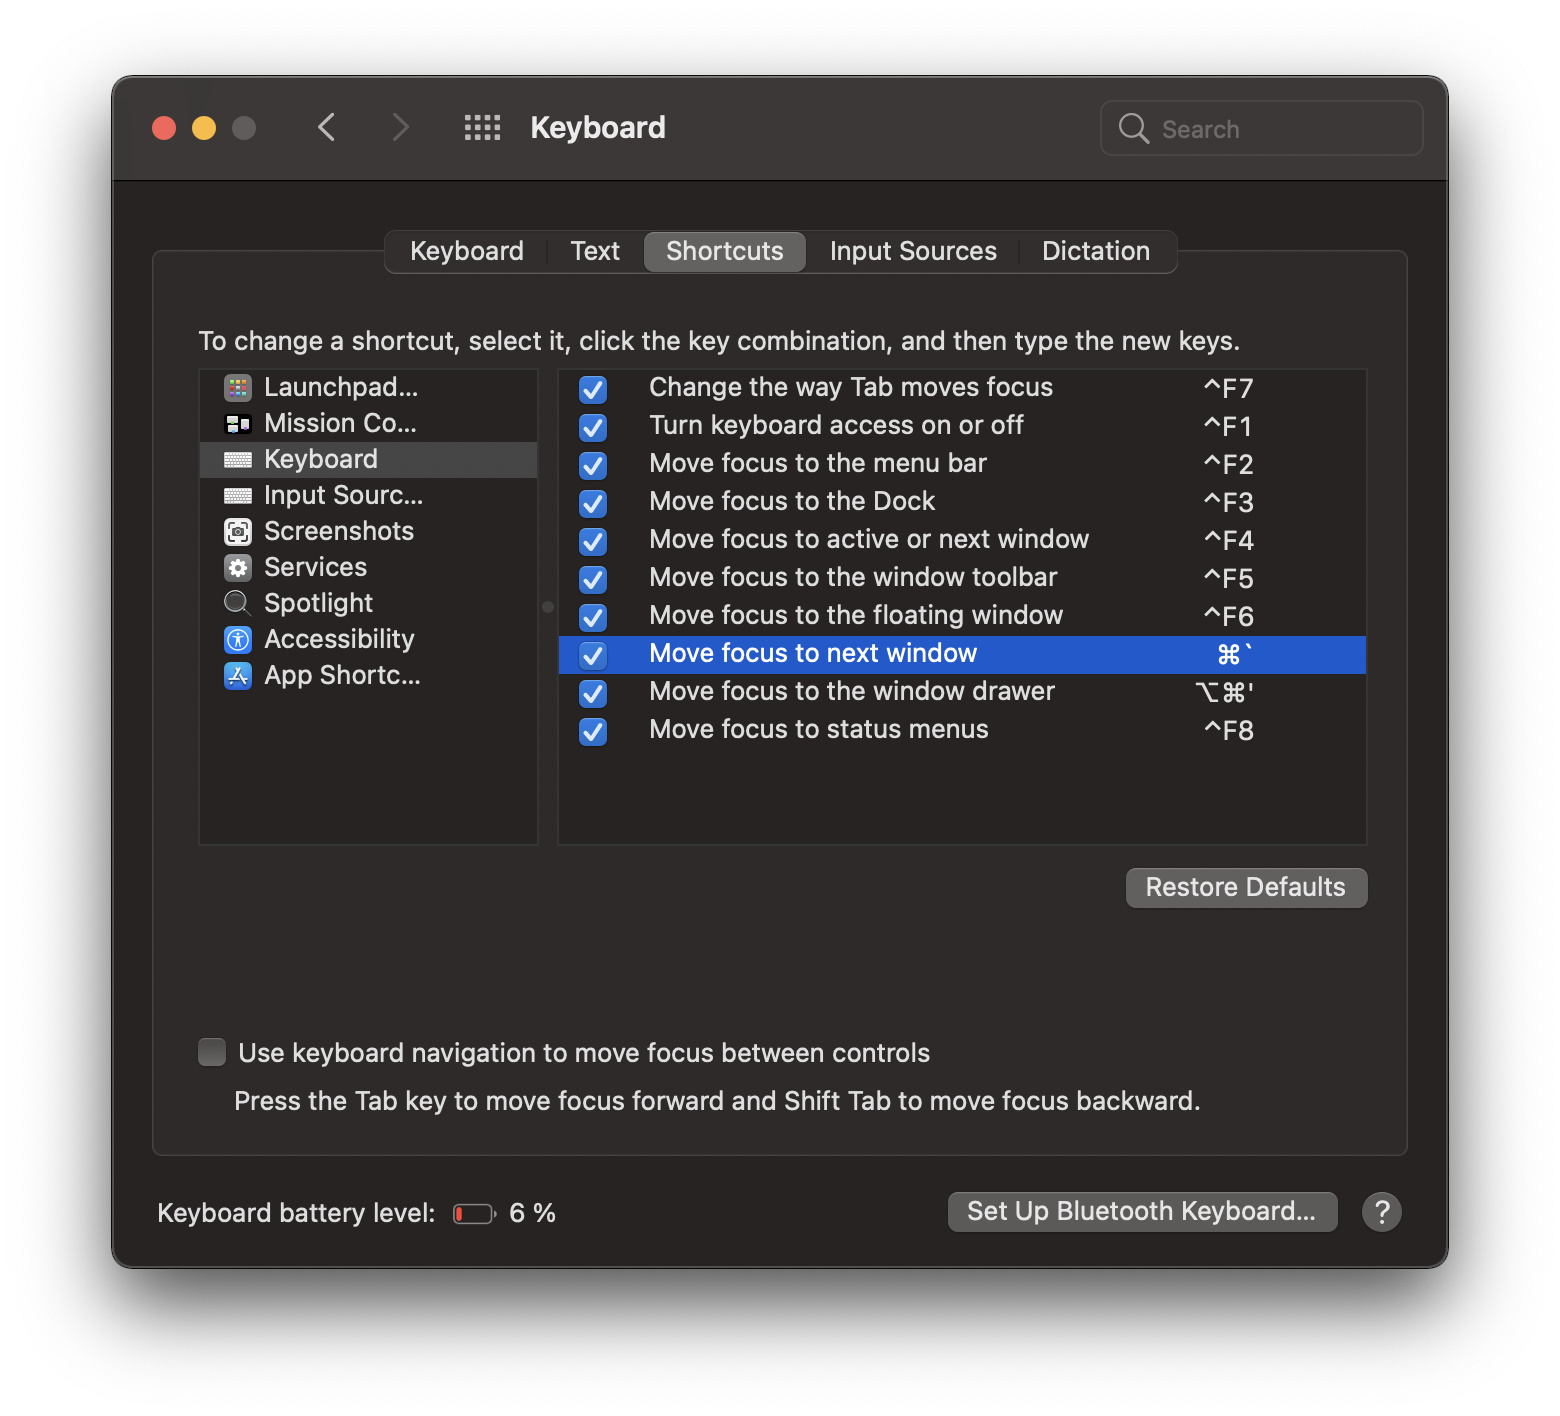Screen dimensions: 1560x1416
Task: Click the ^F5 key combination
Action: click(x=1228, y=578)
